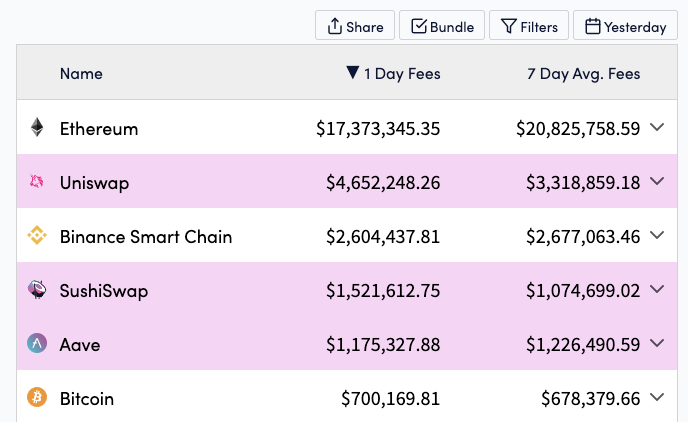Expand the Aave row chevron

[x=657, y=343]
